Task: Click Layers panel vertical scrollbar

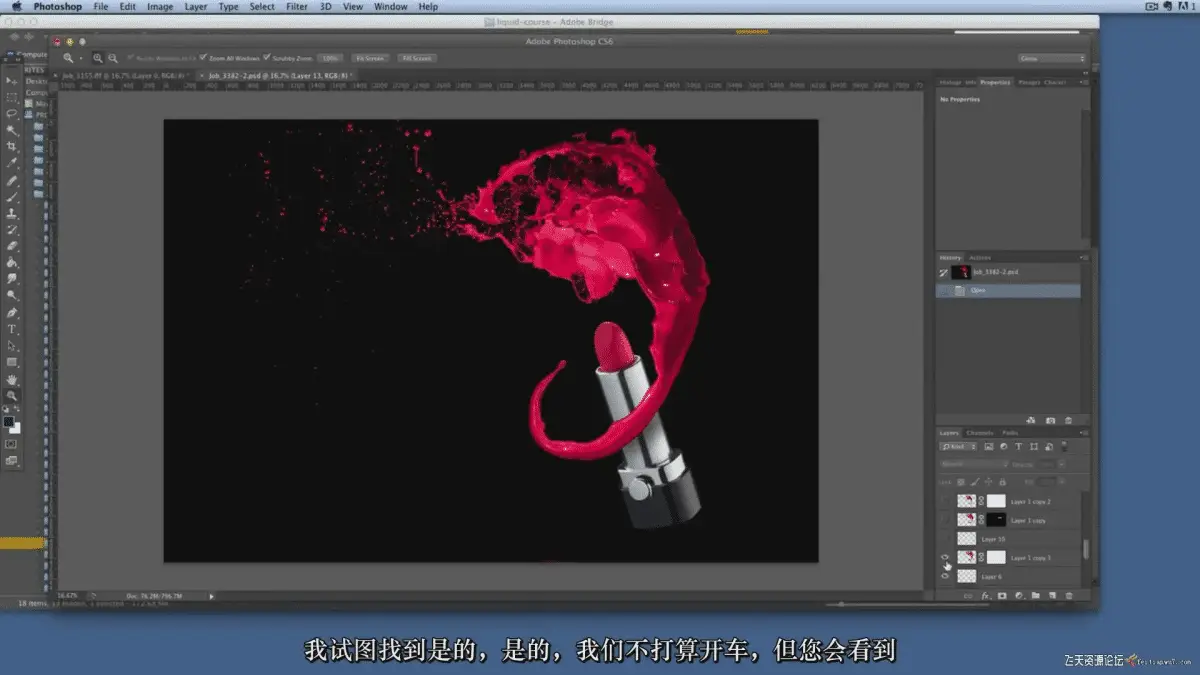Action: click(1085, 548)
